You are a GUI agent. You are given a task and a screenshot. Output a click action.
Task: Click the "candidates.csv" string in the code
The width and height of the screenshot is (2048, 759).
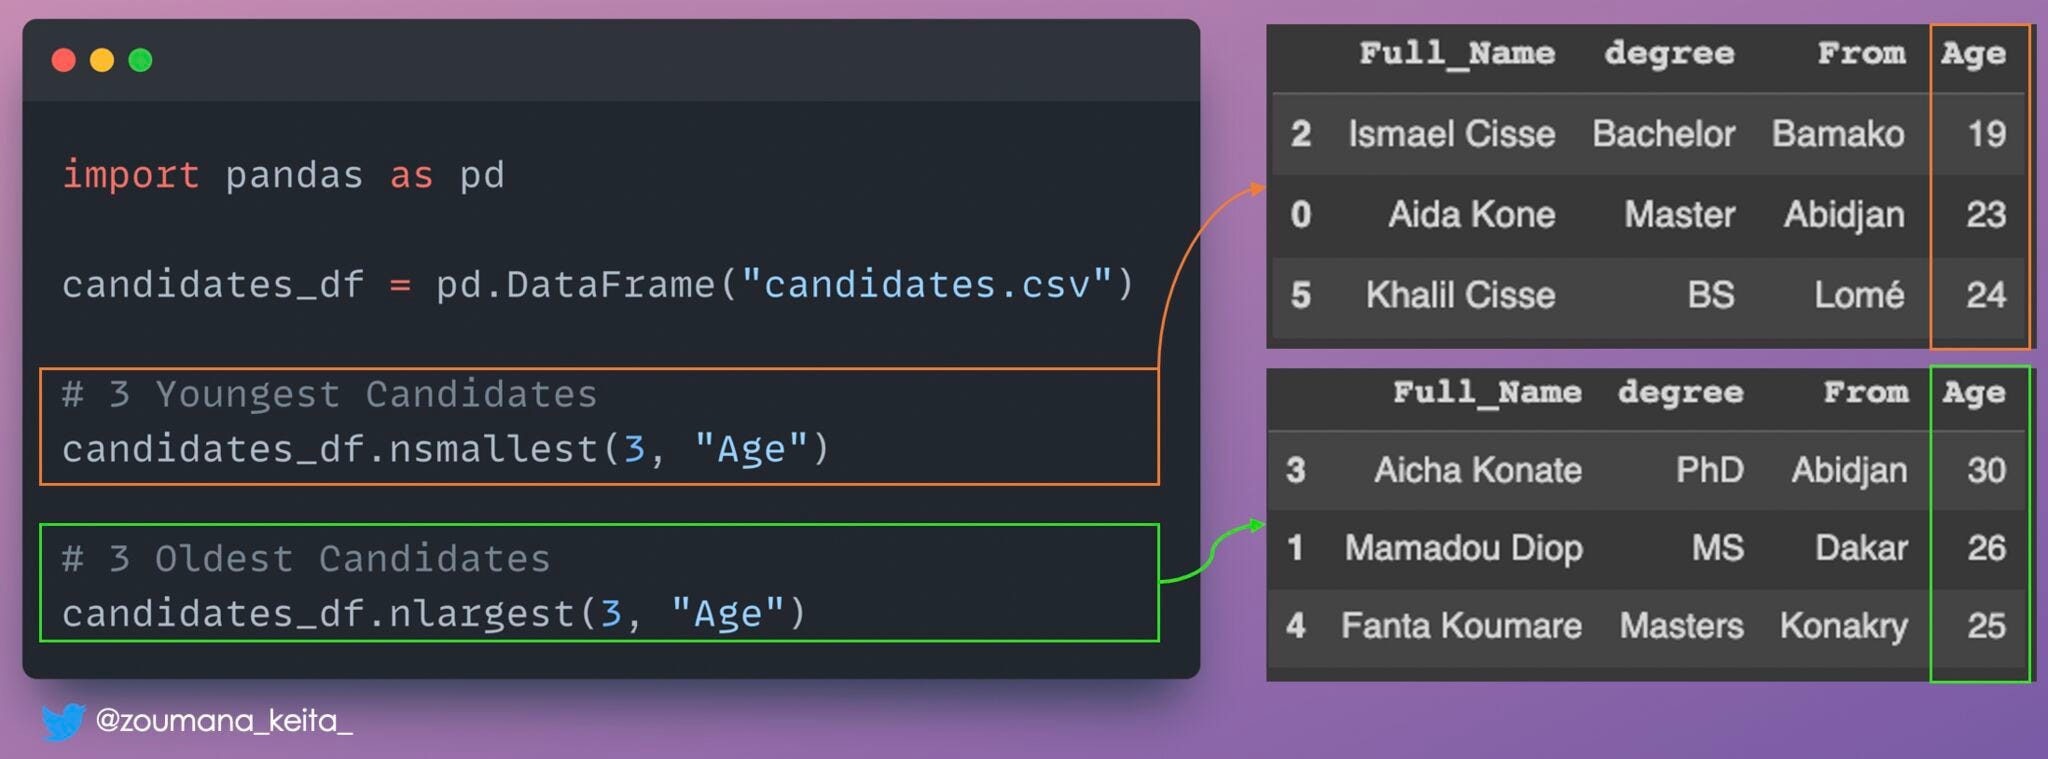[x=927, y=286]
